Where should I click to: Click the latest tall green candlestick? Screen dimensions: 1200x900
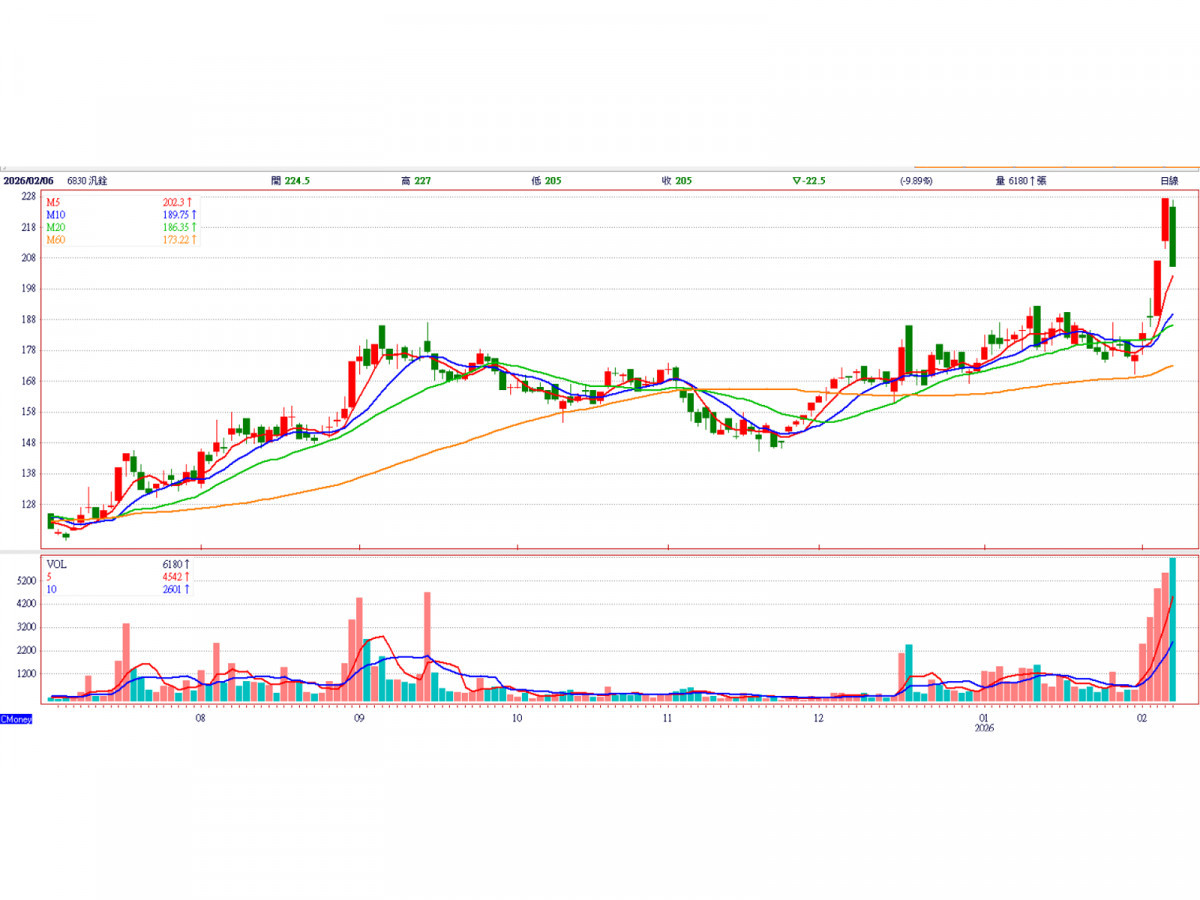coord(1172,236)
